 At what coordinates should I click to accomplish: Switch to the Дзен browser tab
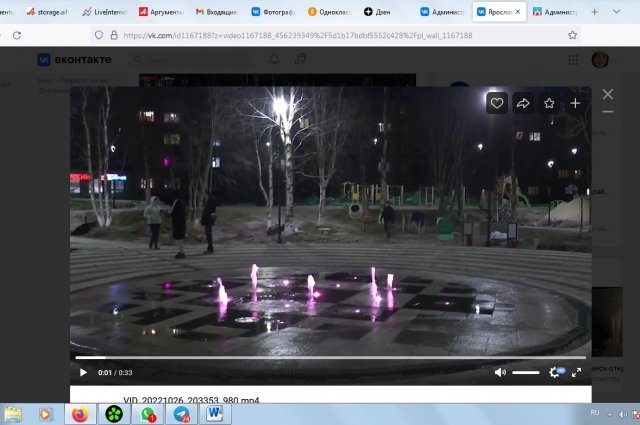pyautogui.click(x=378, y=12)
